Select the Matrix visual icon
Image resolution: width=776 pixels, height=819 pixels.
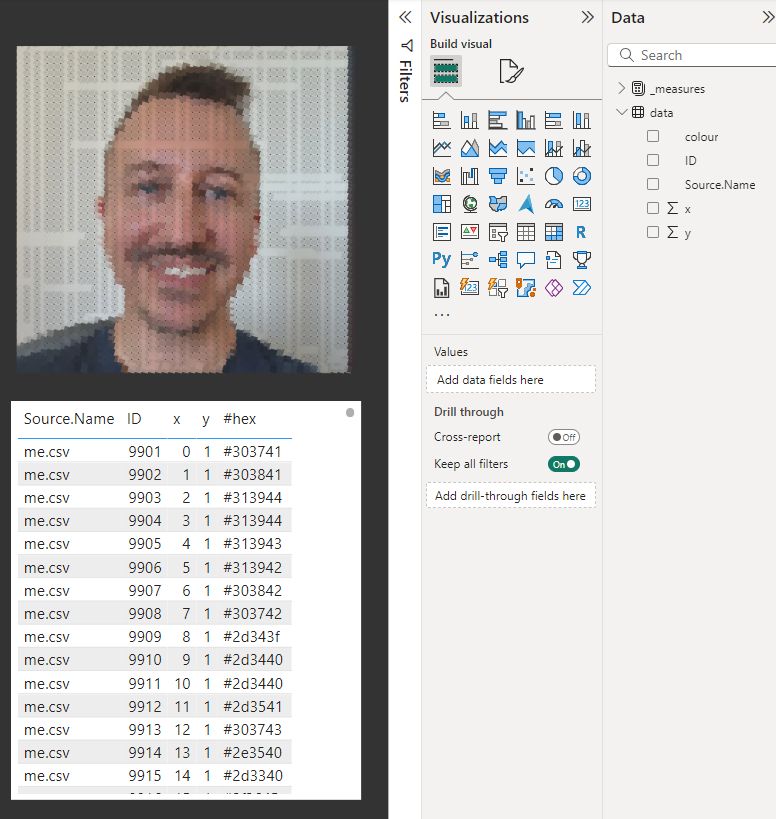tap(554, 231)
